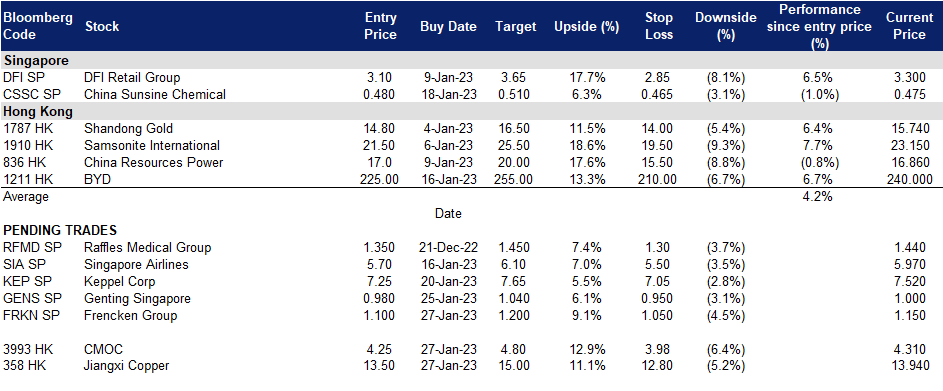943x391 pixels.
Task: Select the Singapore section row
Action: pyautogui.click(x=472, y=60)
